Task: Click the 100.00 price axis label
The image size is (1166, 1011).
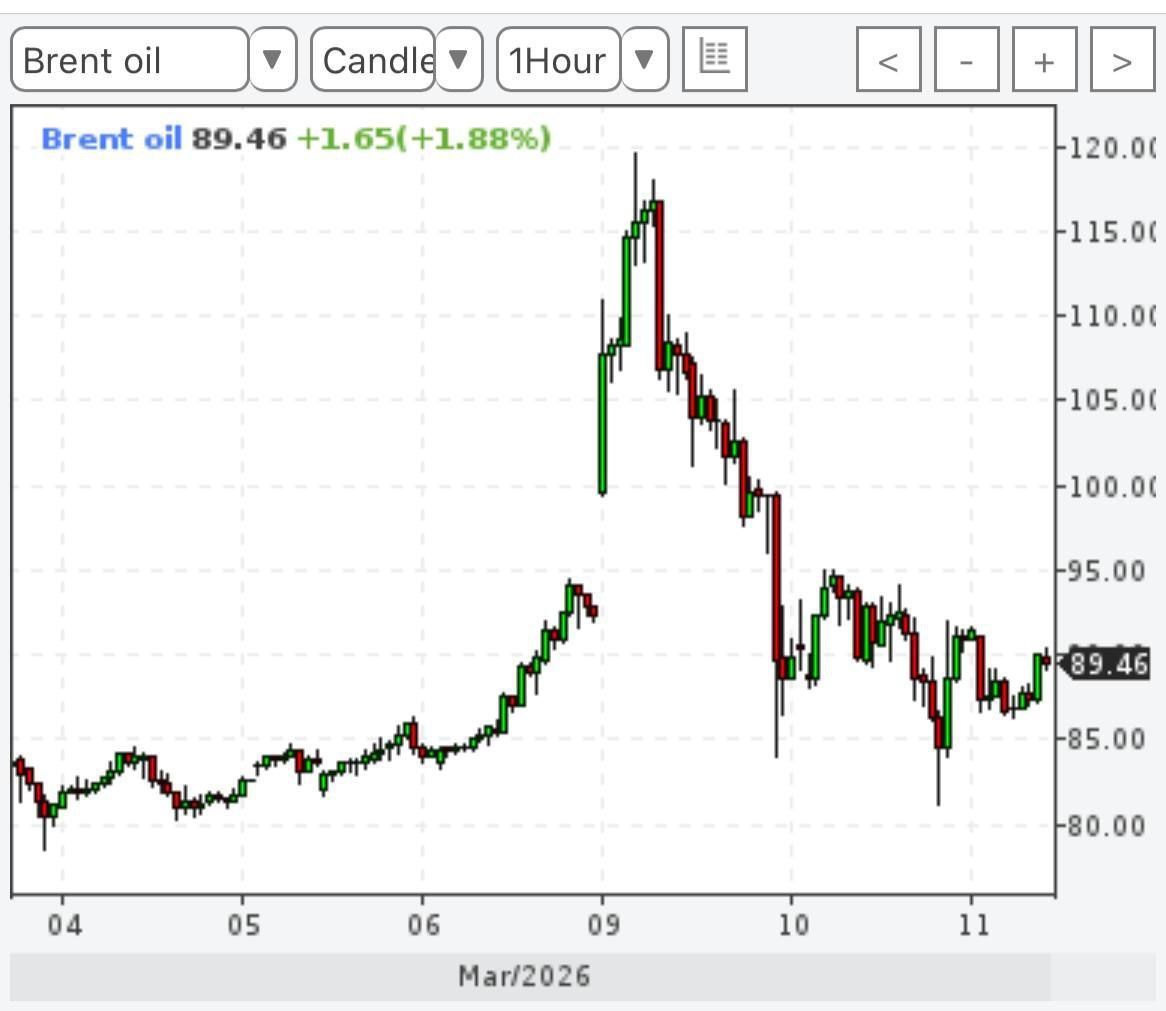Action: (x=1110, y=487)
